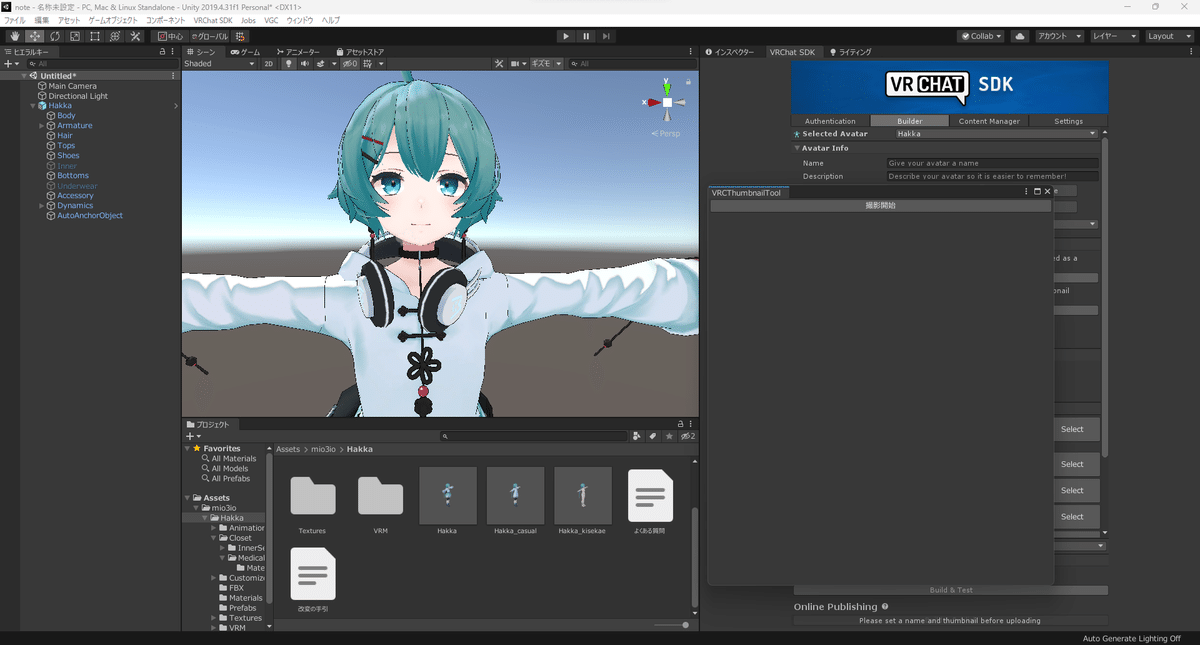Lock the Project panel

(x=680, y=424)
